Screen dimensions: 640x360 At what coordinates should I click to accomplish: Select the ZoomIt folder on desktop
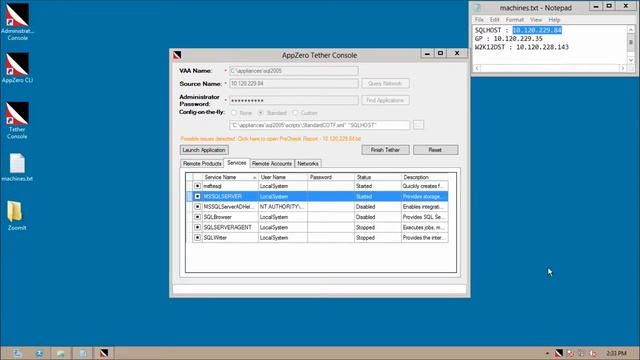[17, 216]
